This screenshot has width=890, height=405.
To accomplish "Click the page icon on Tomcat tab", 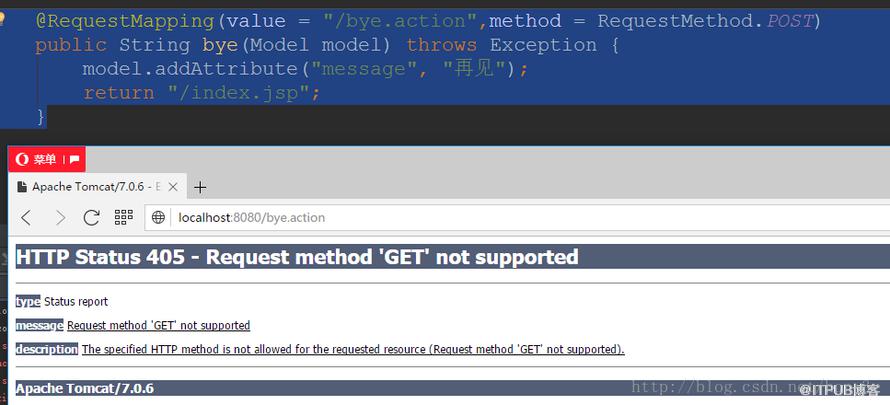I will click(x=22, y=187).
